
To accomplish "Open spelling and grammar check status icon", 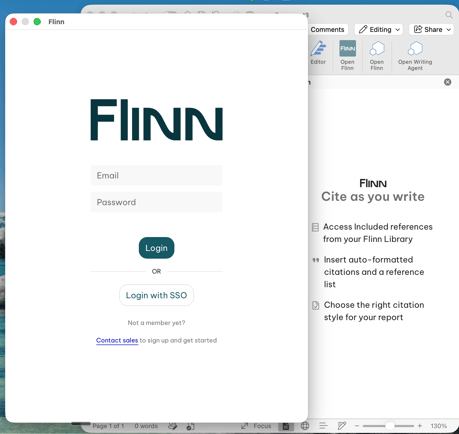I will (x=172, y=426).
